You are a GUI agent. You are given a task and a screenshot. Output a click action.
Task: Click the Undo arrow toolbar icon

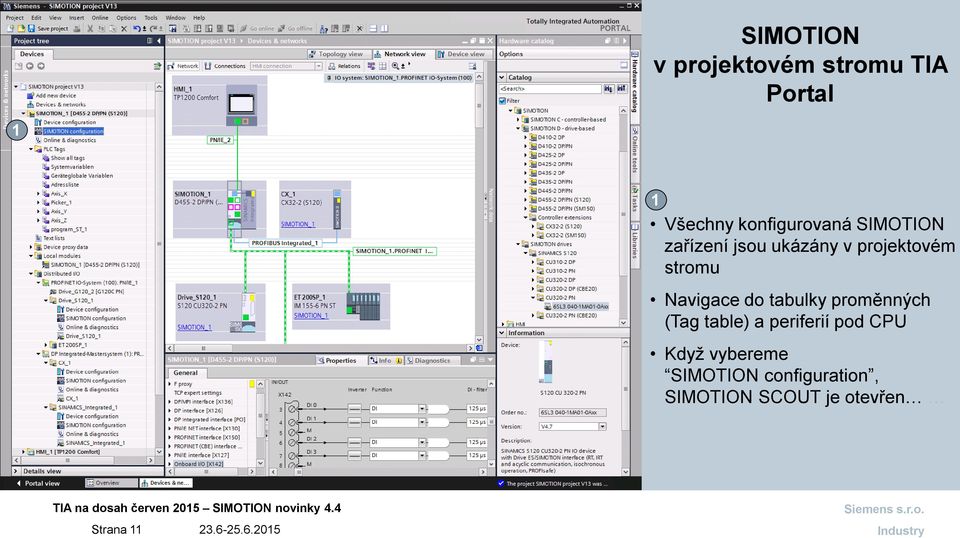tap(137, 28)
